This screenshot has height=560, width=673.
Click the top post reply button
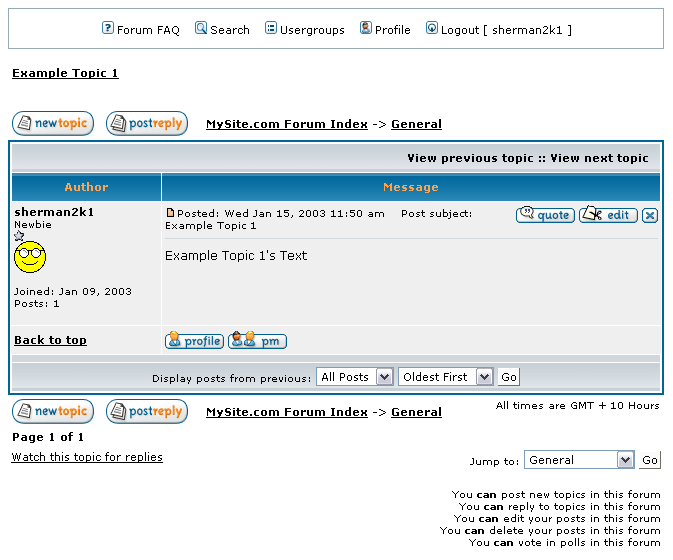point(147,124)
